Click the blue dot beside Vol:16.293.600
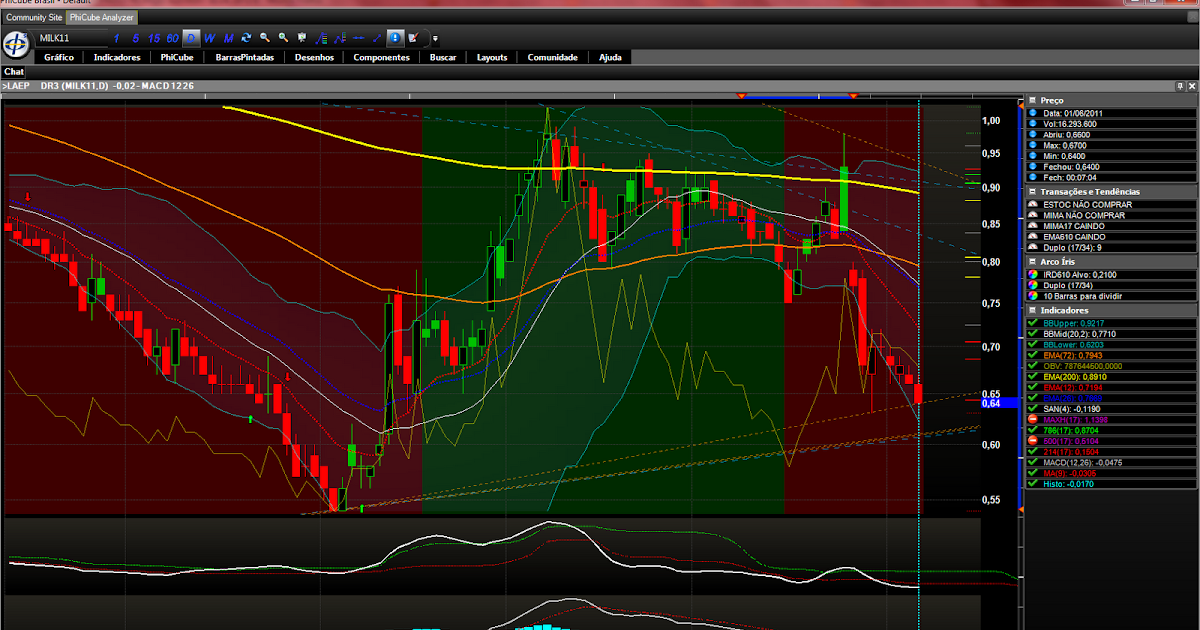The image size is (1200, 630). (x=1033, y=124)
